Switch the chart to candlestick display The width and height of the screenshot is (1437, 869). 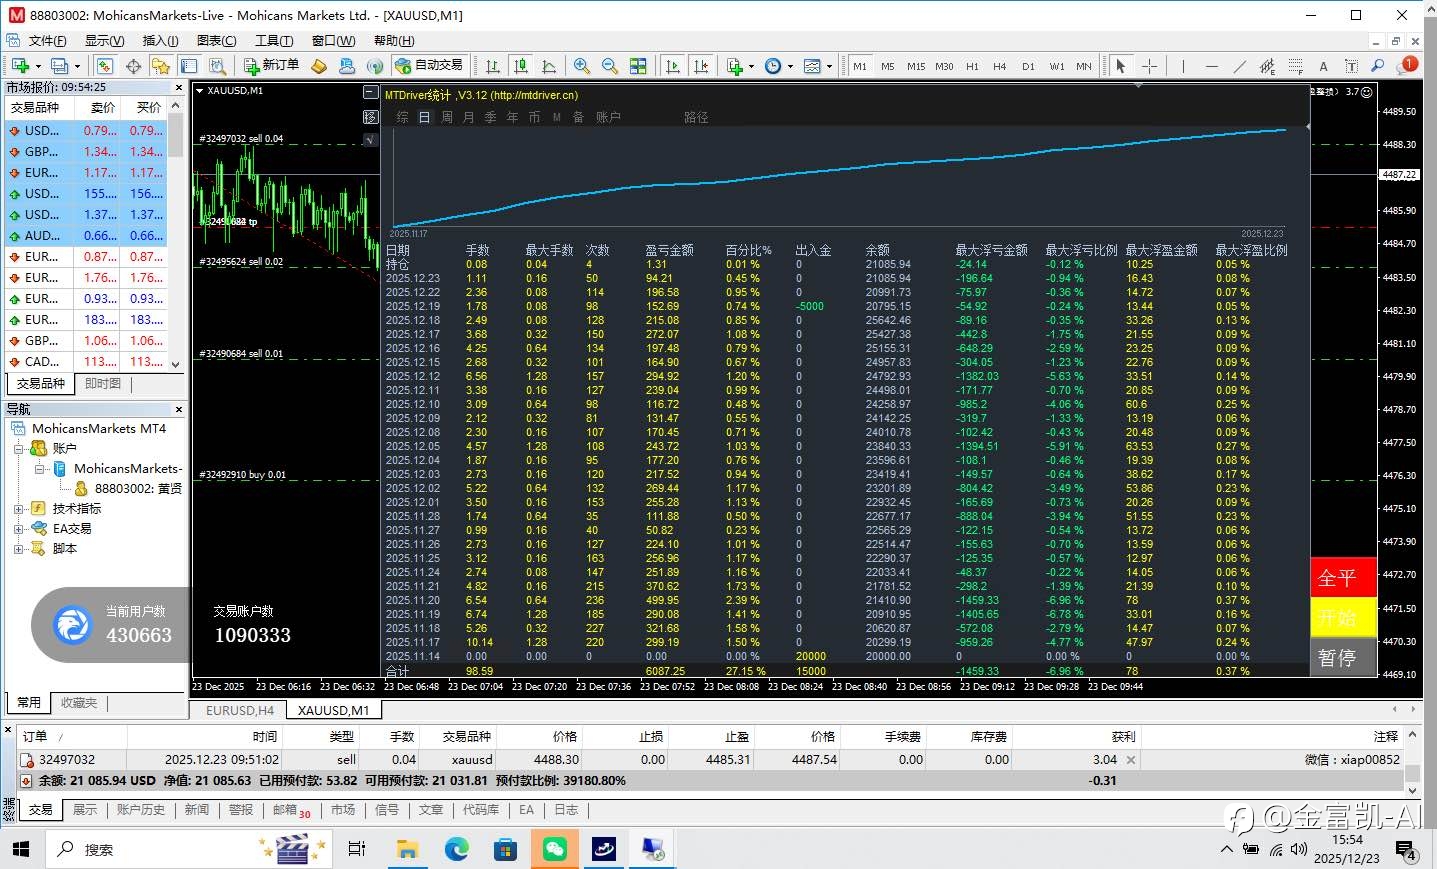coord(520,66)
